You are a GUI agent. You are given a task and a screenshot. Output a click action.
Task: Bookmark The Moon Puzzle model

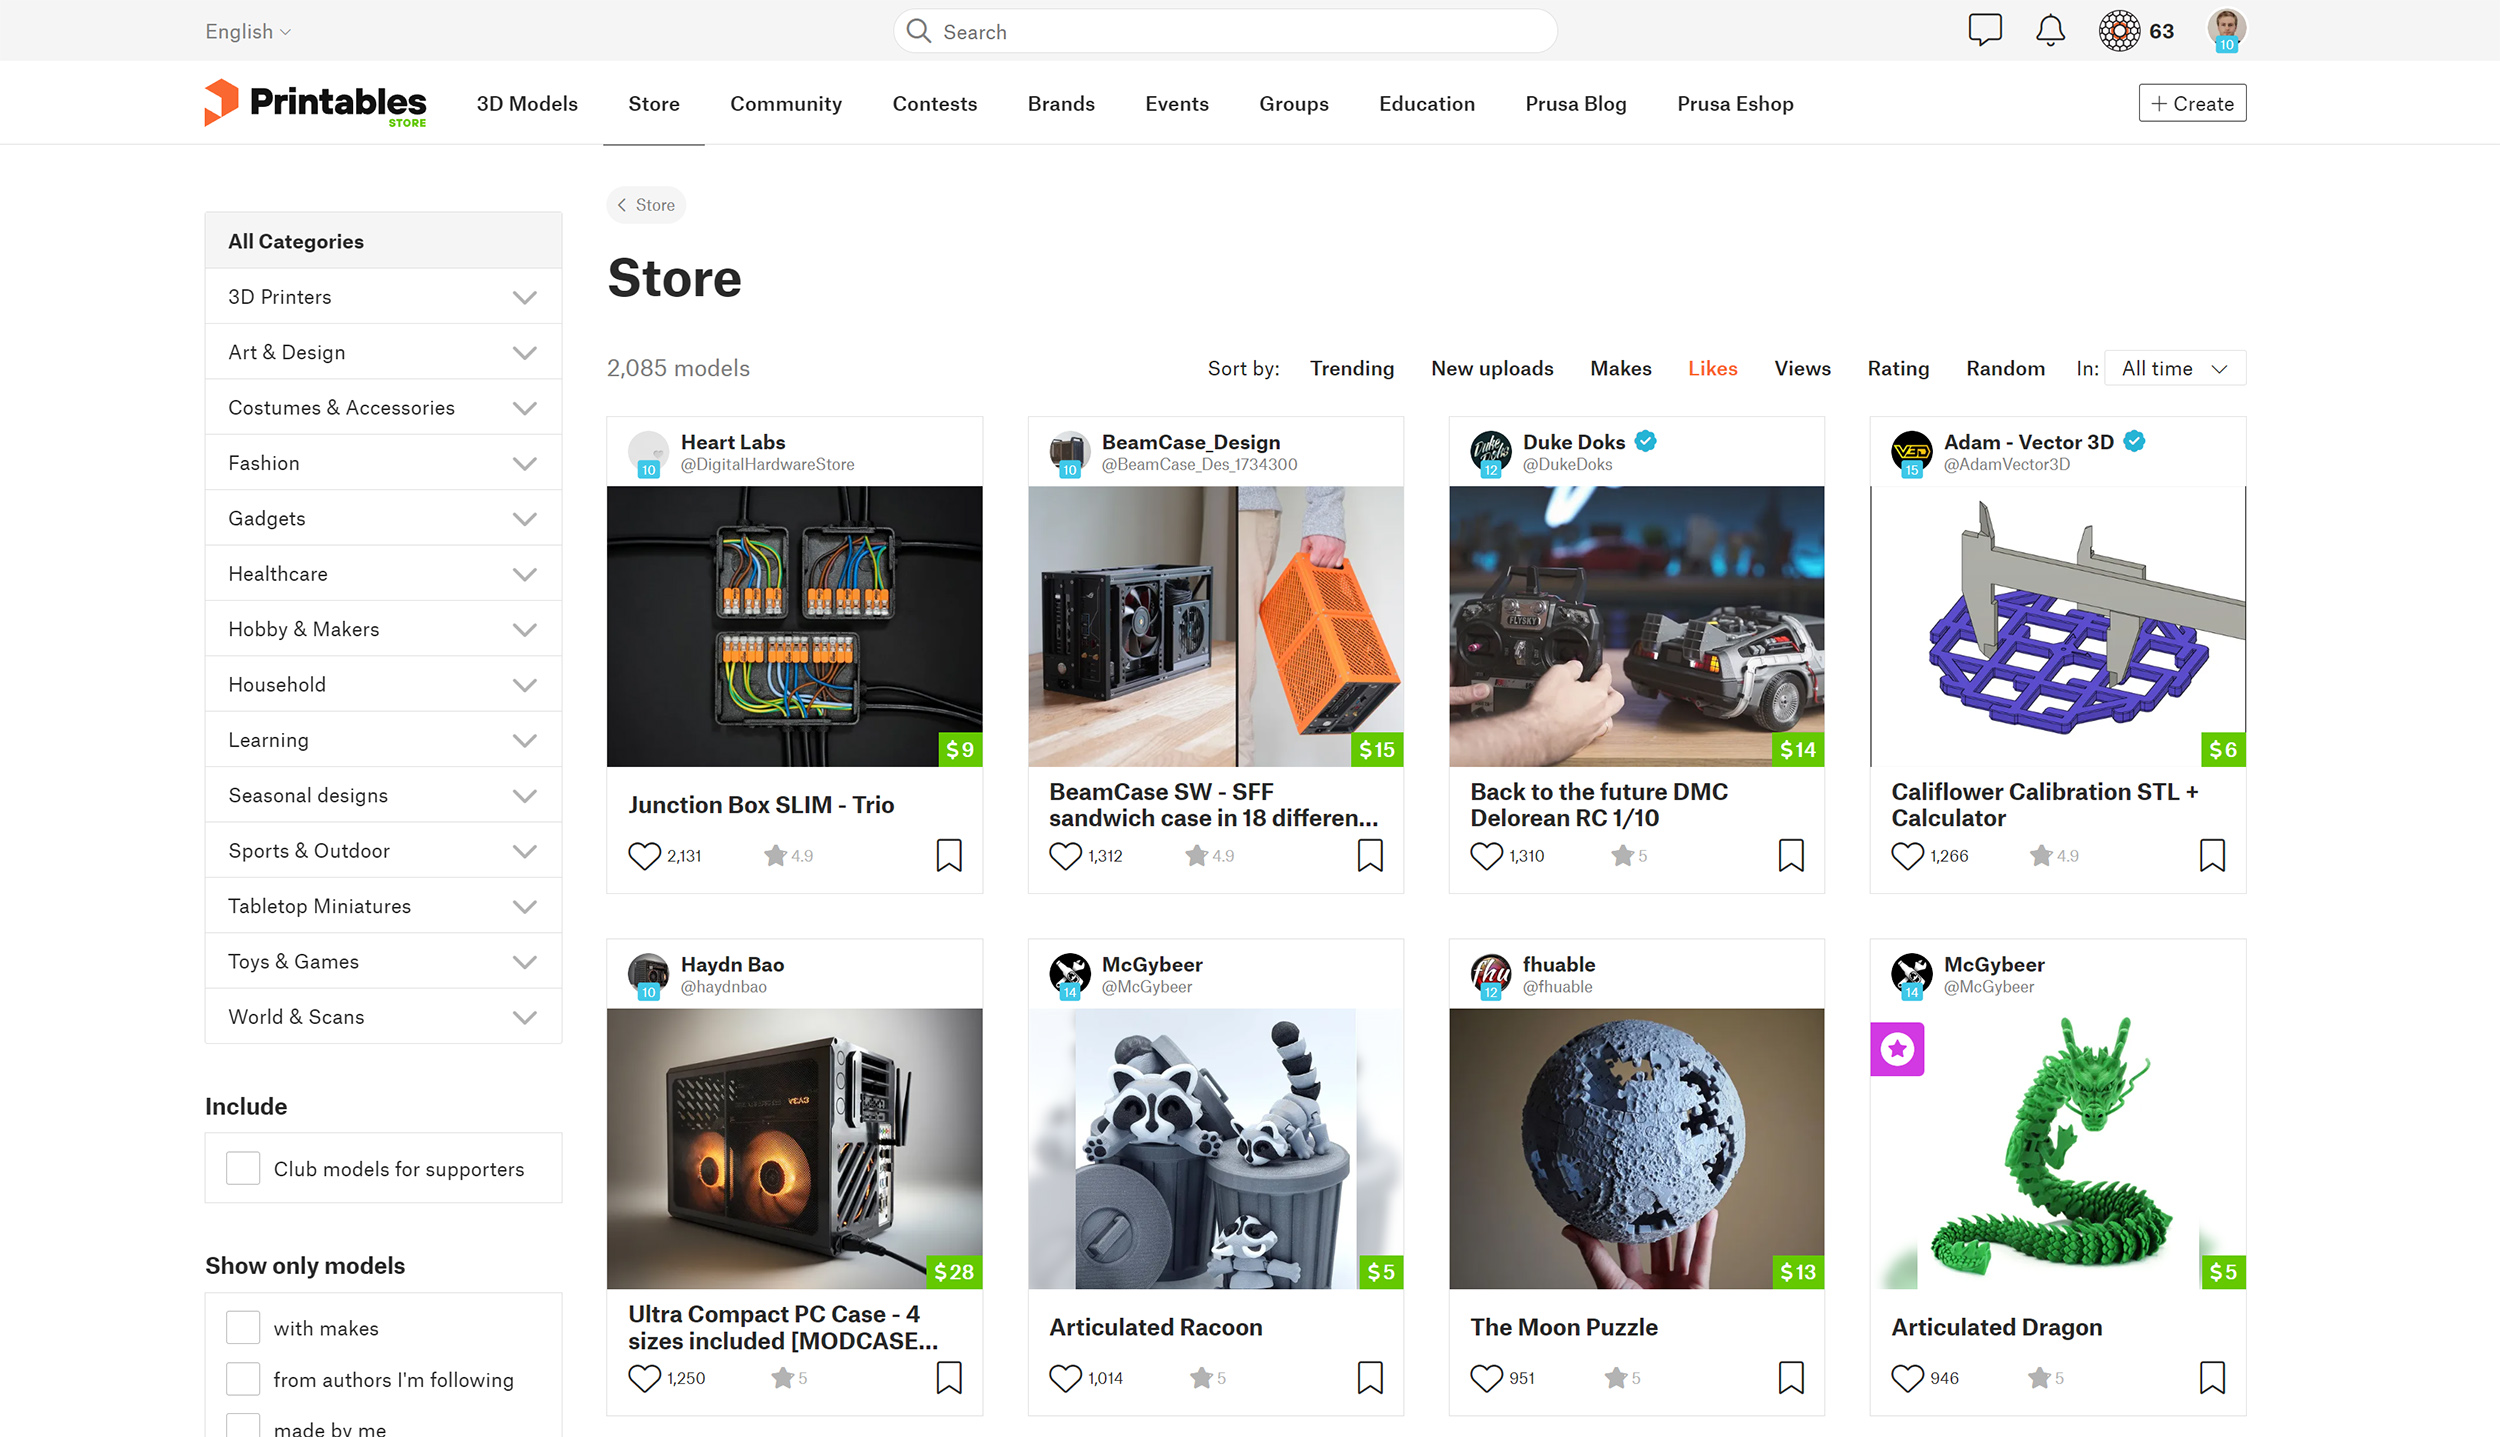click(1791, 1378)
